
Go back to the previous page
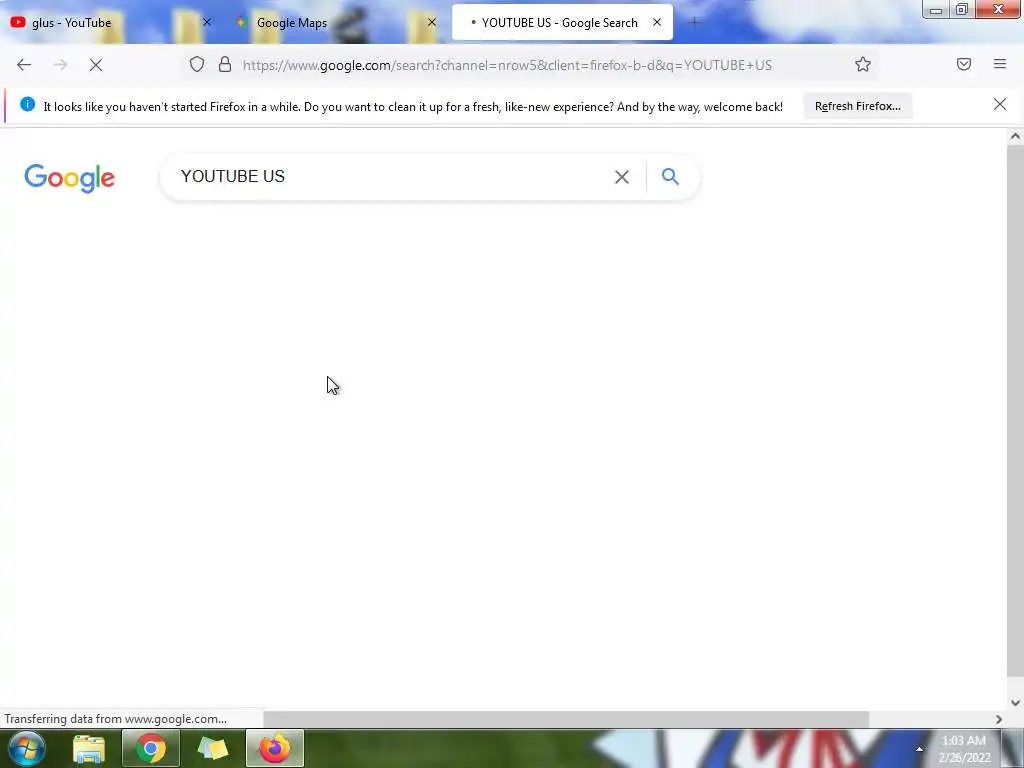tap(24, 65)
